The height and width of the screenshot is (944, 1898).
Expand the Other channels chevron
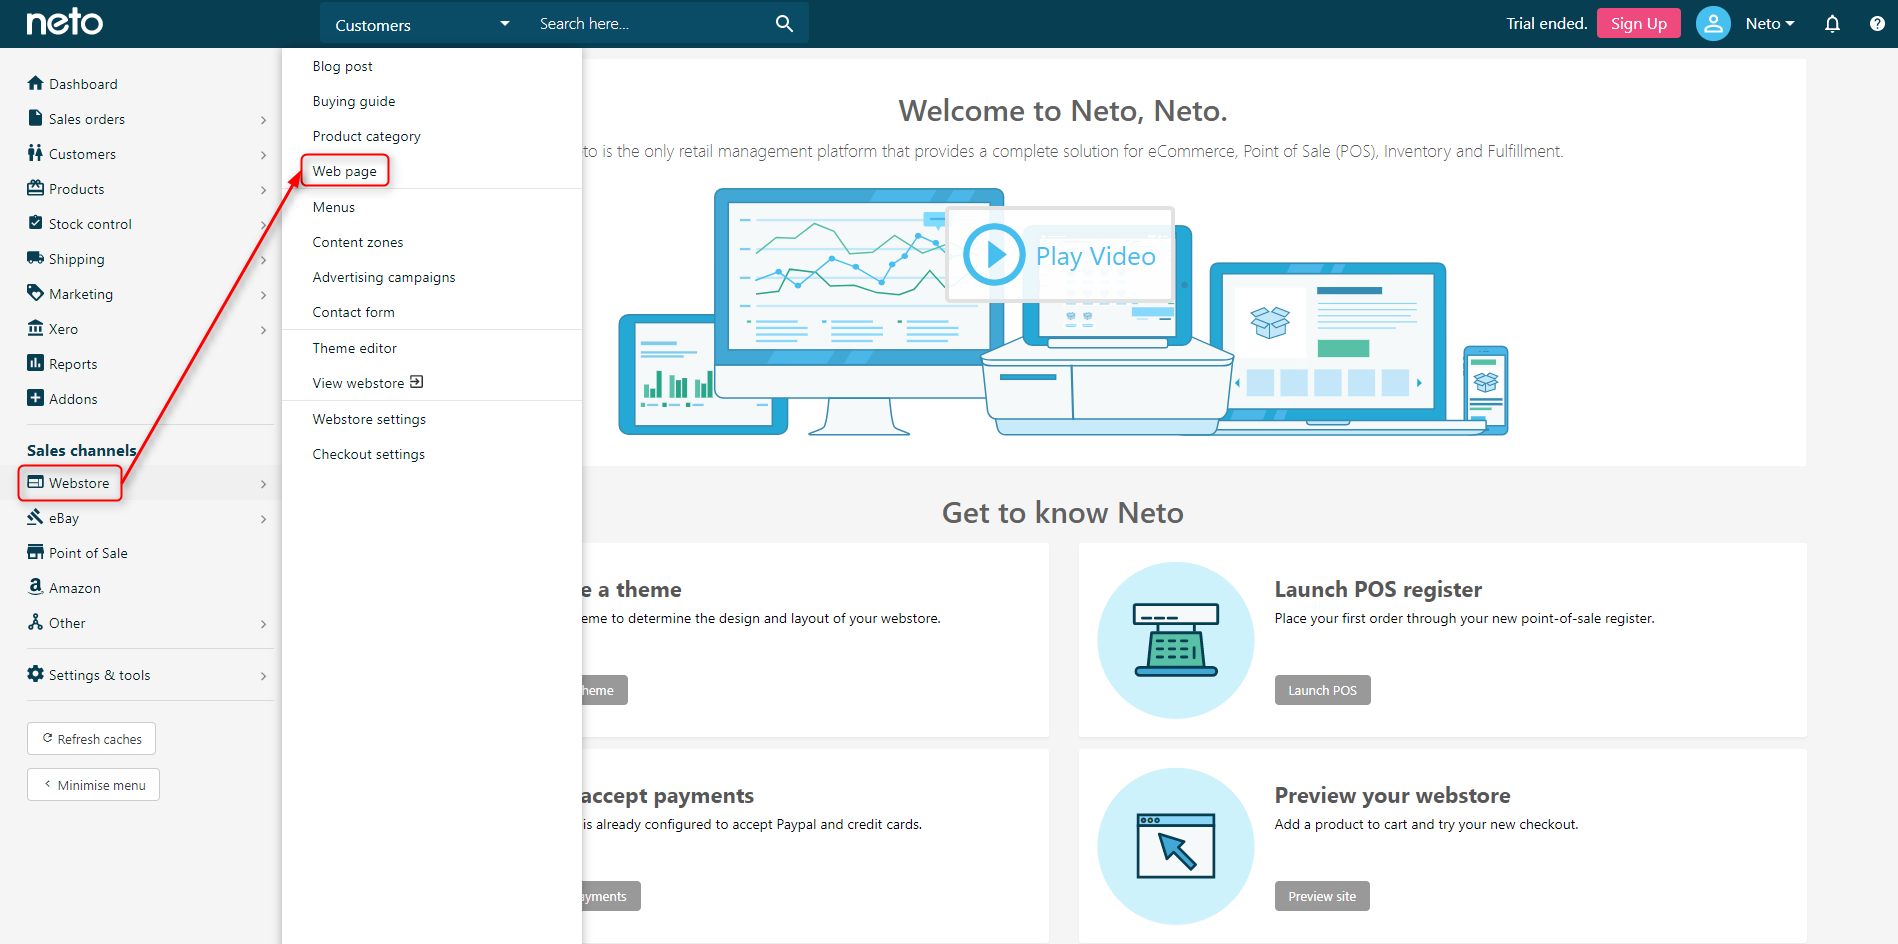(x=263, y=624)
